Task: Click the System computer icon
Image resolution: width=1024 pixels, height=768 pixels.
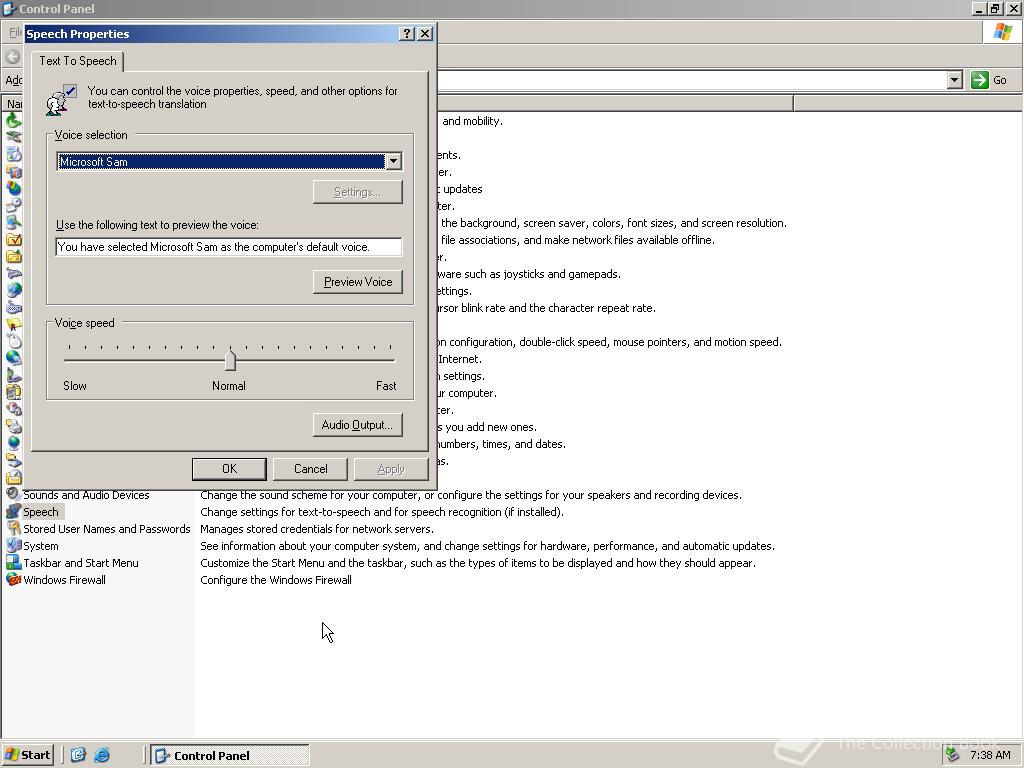Action: [13, 545]
